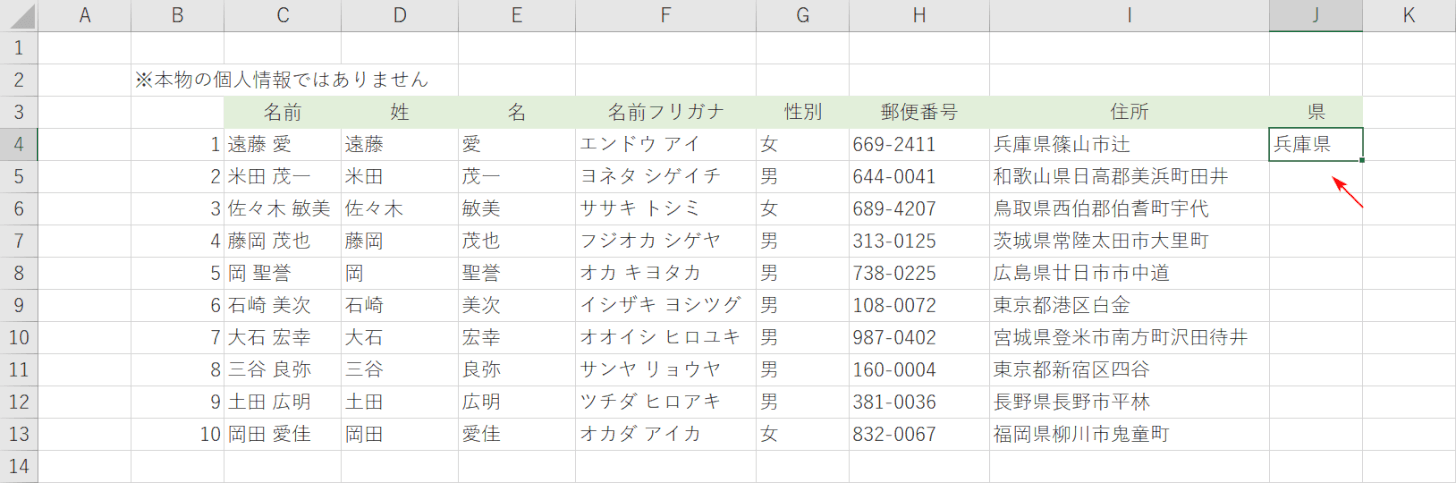Click the fill handle of cell J4
1456x483 pixels.
[x=1362, y=160]
